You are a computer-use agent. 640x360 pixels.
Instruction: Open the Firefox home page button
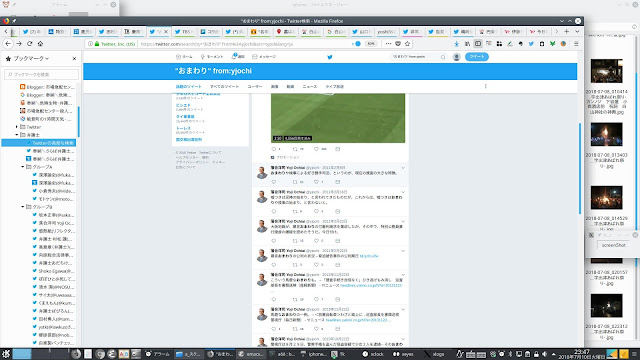point(40,44)
